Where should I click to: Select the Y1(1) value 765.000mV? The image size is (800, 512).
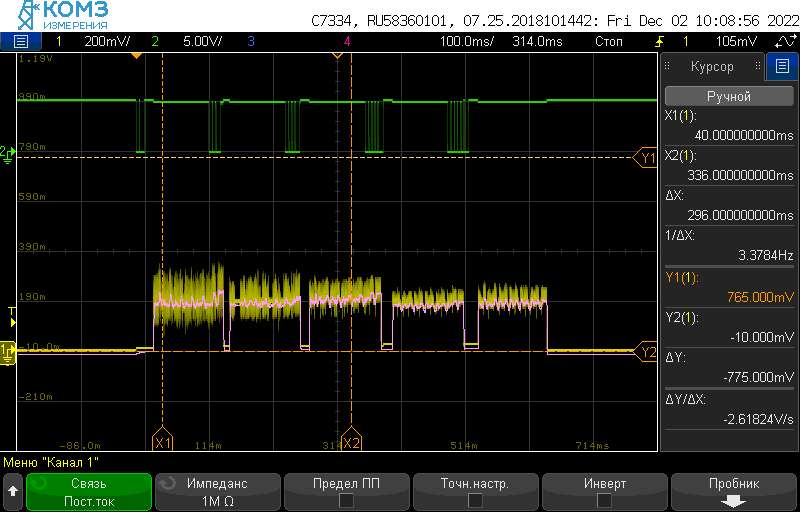(758, 297)
